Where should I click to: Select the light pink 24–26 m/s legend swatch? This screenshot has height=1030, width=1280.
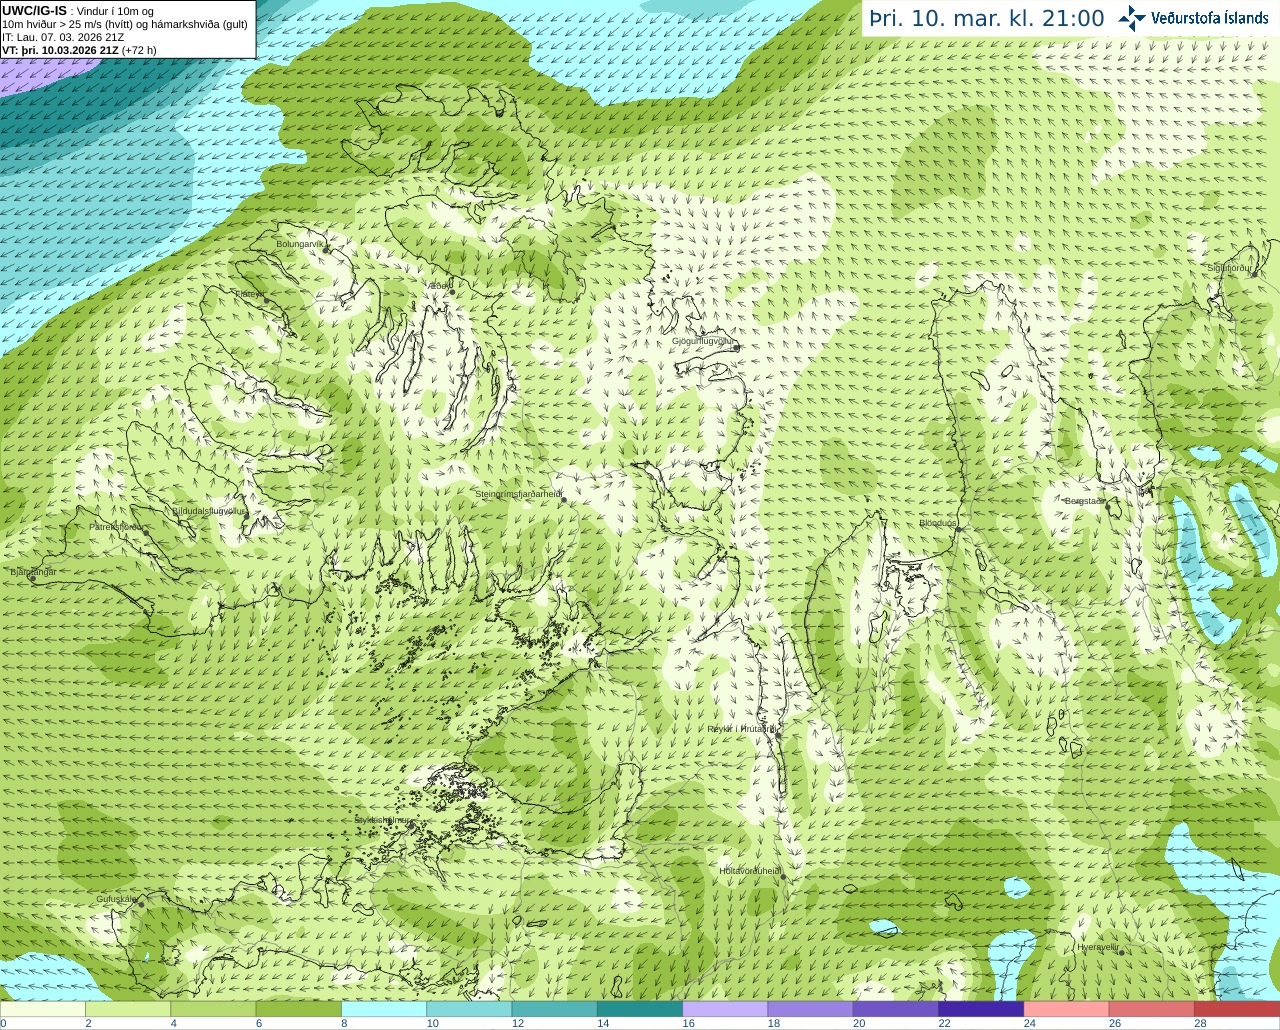tap(1066, 1009)
